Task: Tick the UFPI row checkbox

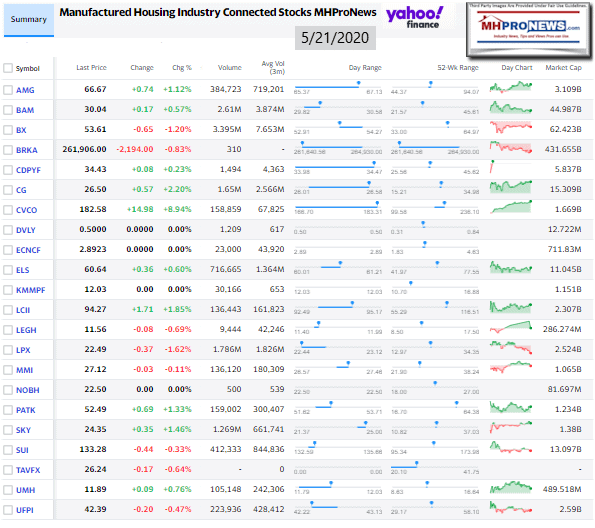Action: pos(8,510)
